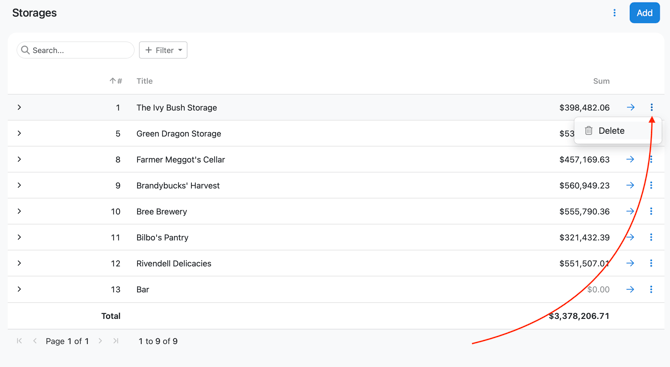Open Rivendell Delicacies via arrow icon
The width and height of the screenshot is (670, 367).
point(630,263)
